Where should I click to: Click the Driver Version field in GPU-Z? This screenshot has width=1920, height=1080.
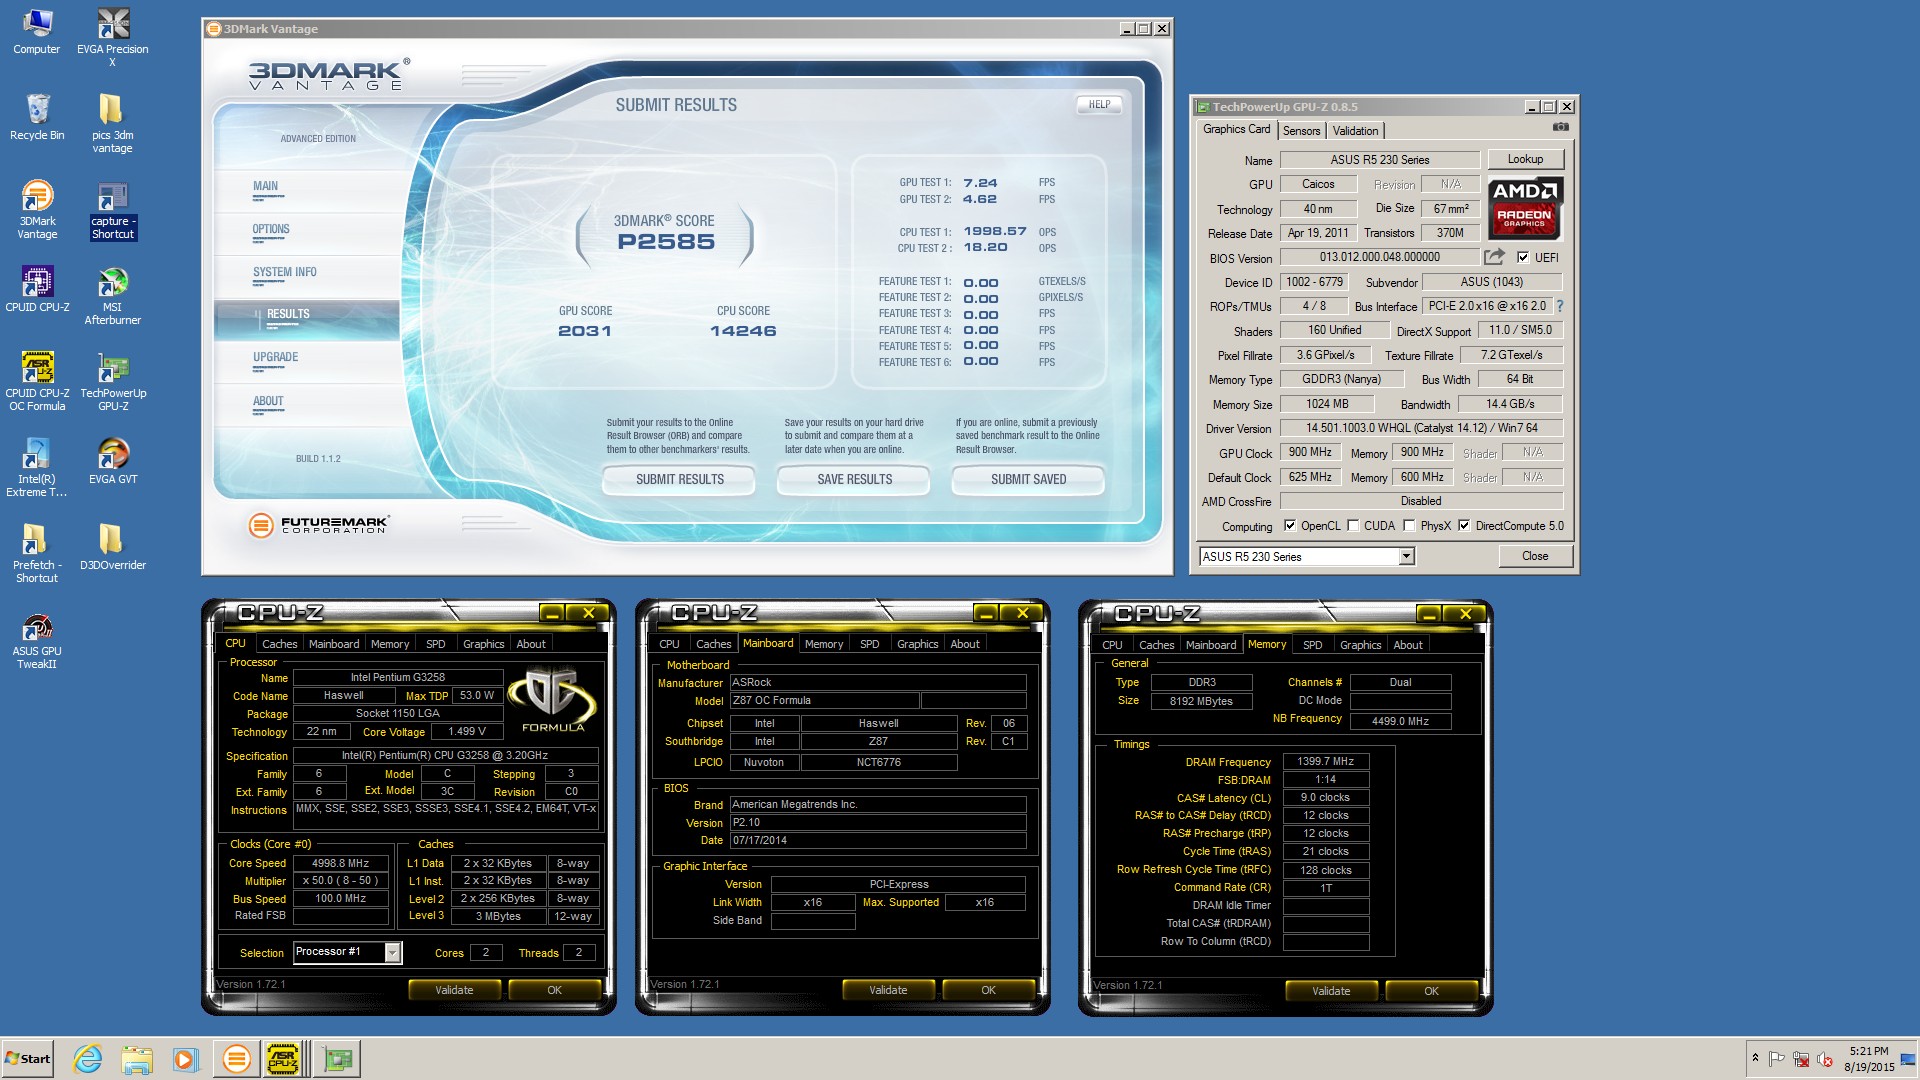(x=1421, y=428)
